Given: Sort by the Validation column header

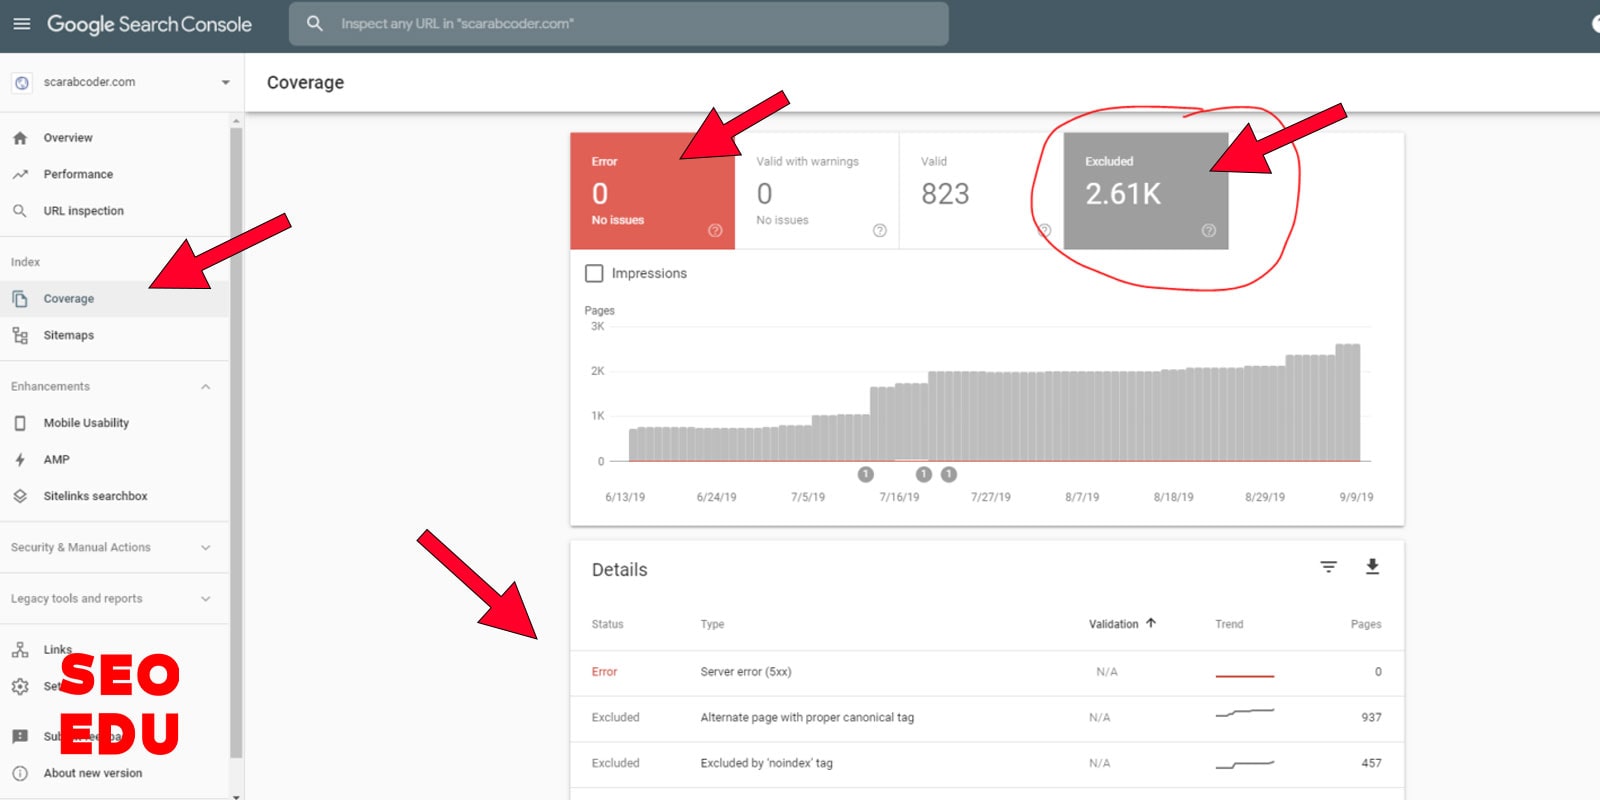Looking at the screenshot, I should (x=1113, y=624).
